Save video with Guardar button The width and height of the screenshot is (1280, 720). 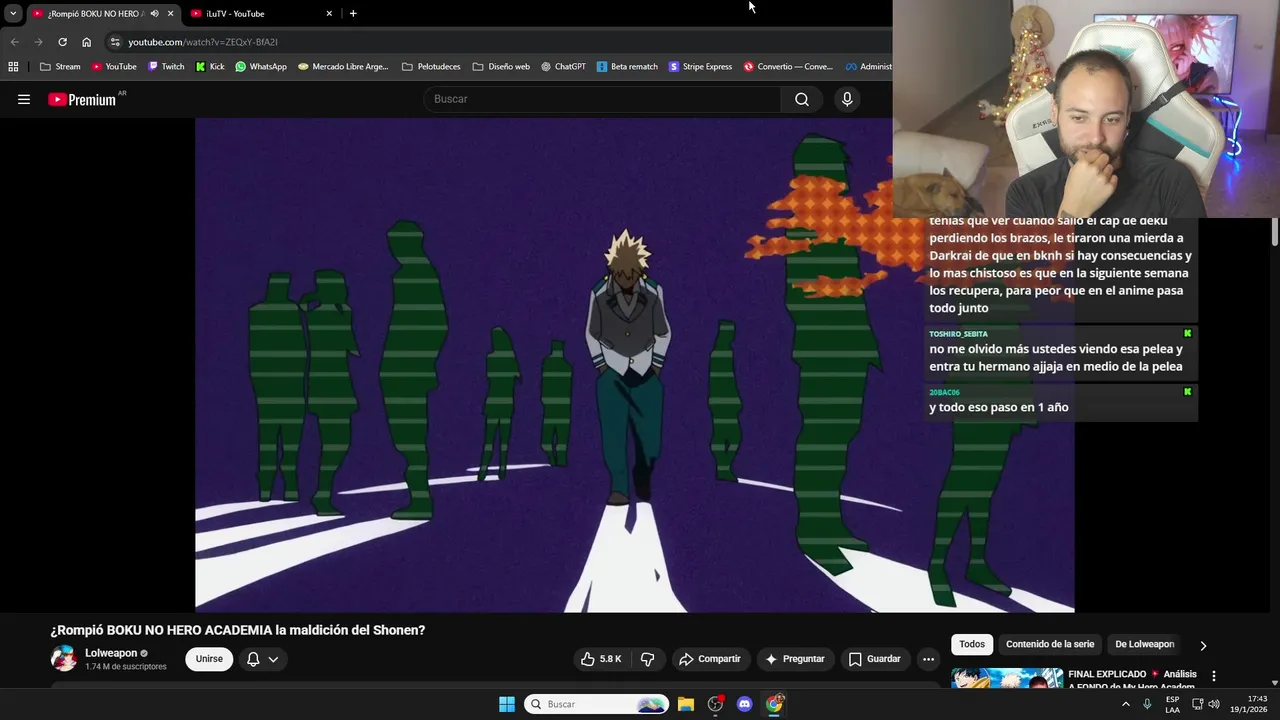(x=875, y=659)
